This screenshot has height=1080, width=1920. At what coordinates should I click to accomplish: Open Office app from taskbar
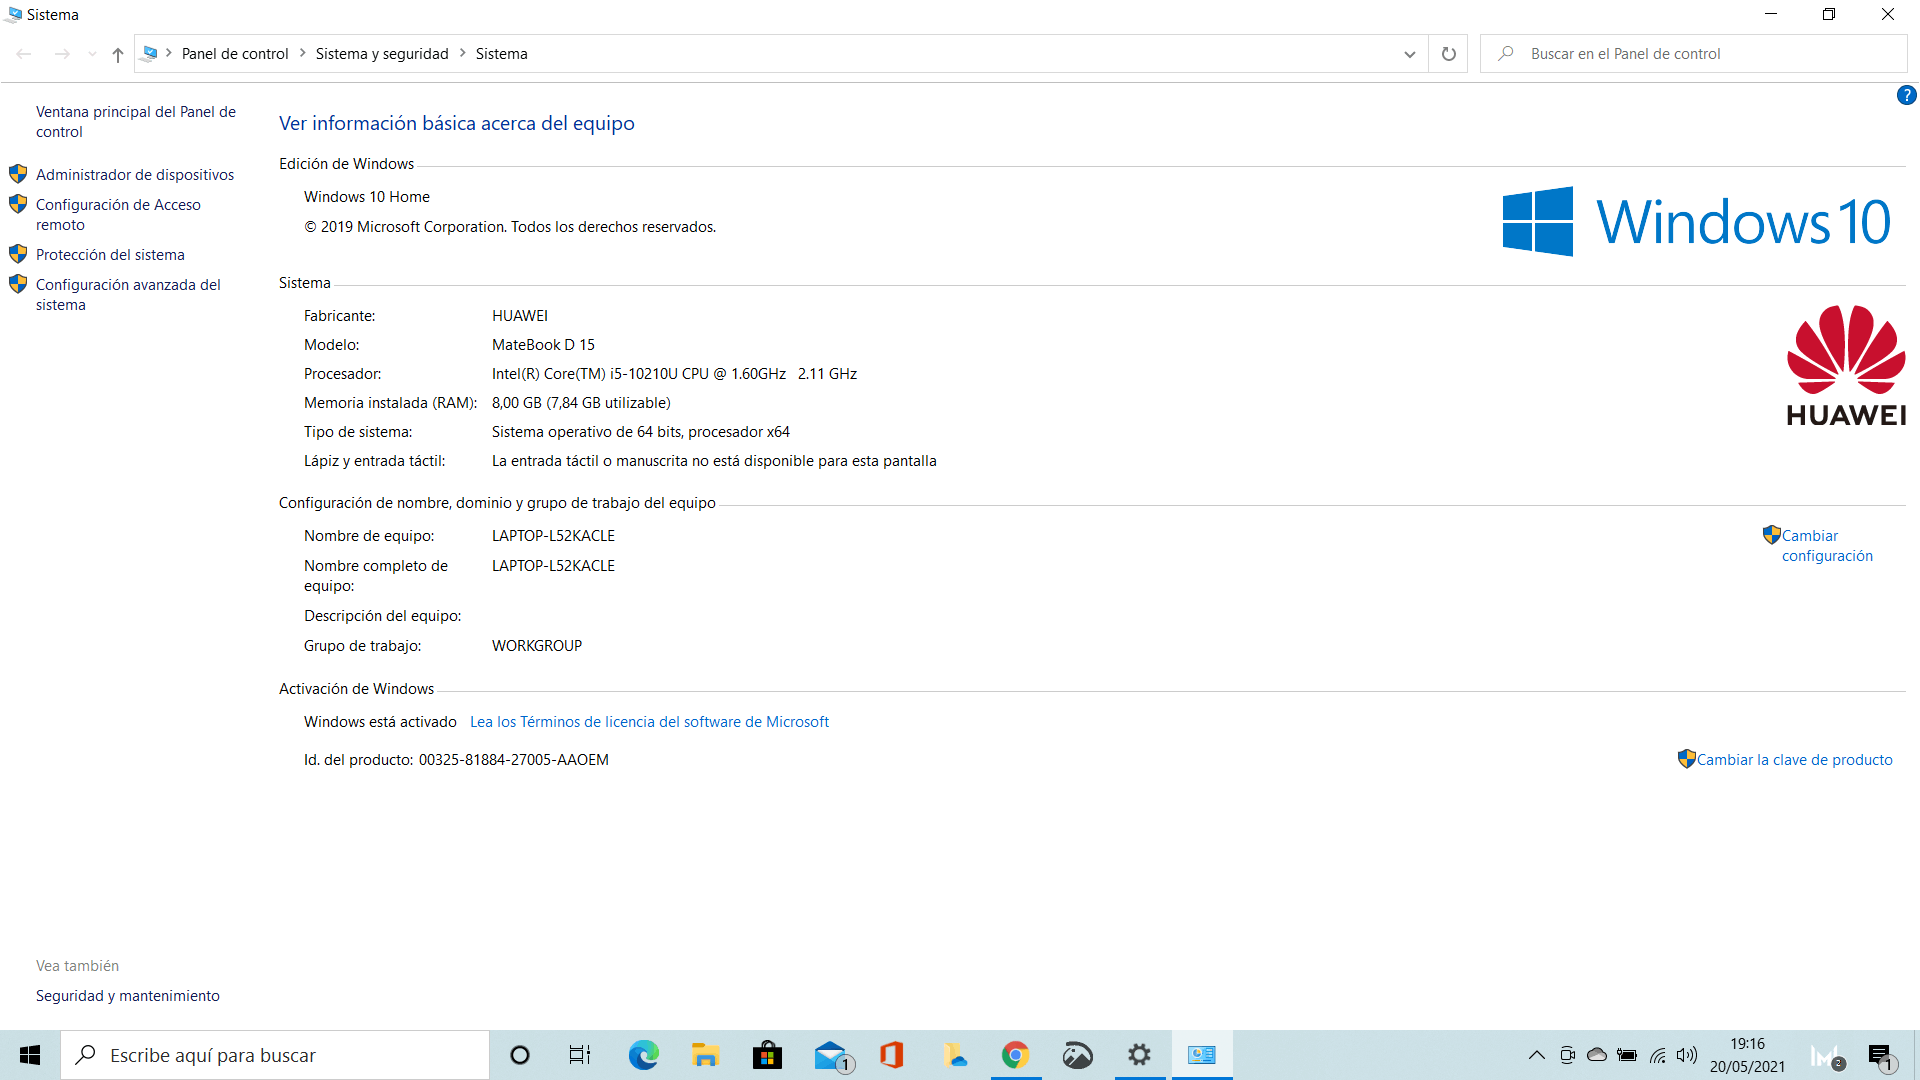coord(891,1055)
